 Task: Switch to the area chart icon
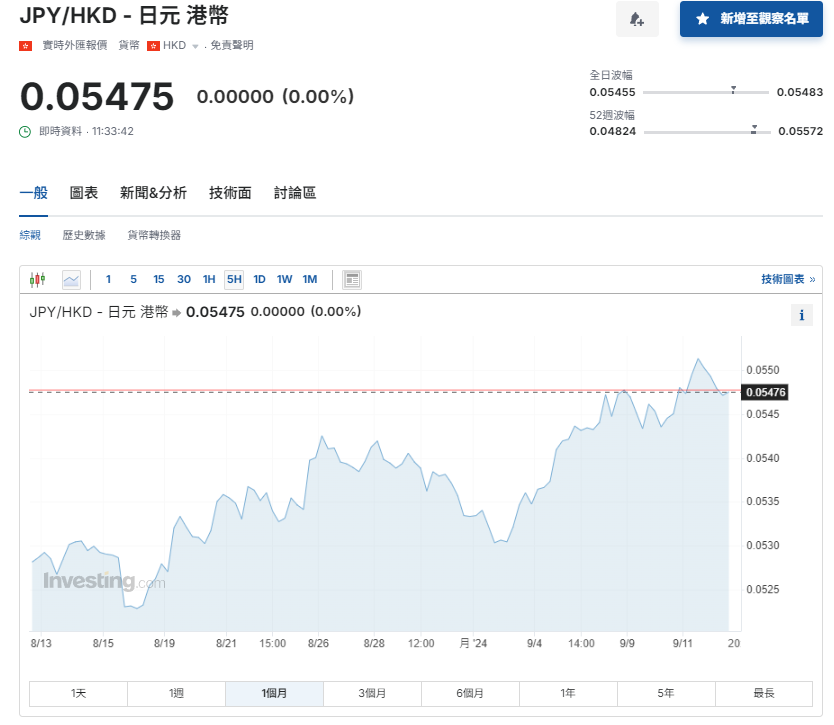click(70, 279)
